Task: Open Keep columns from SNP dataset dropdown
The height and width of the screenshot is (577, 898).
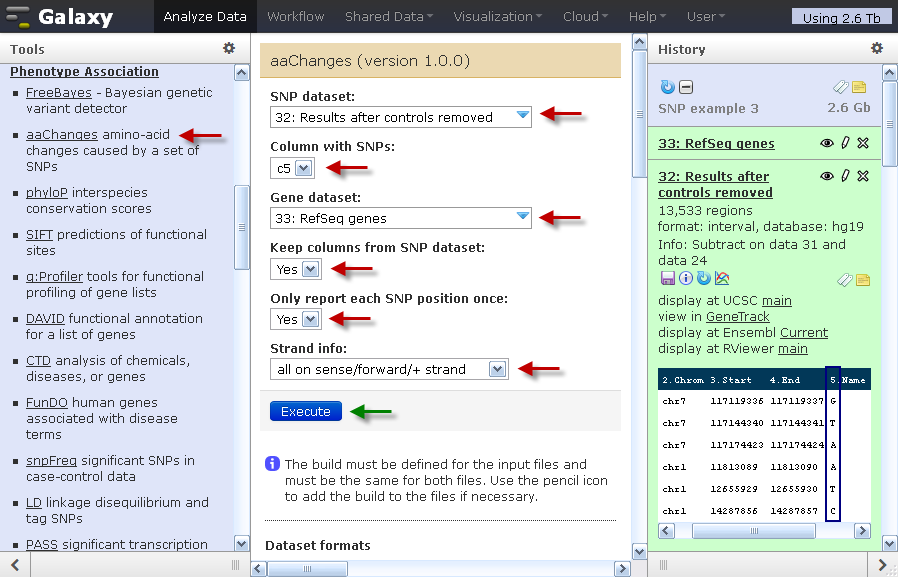Action: pos(296,269)
